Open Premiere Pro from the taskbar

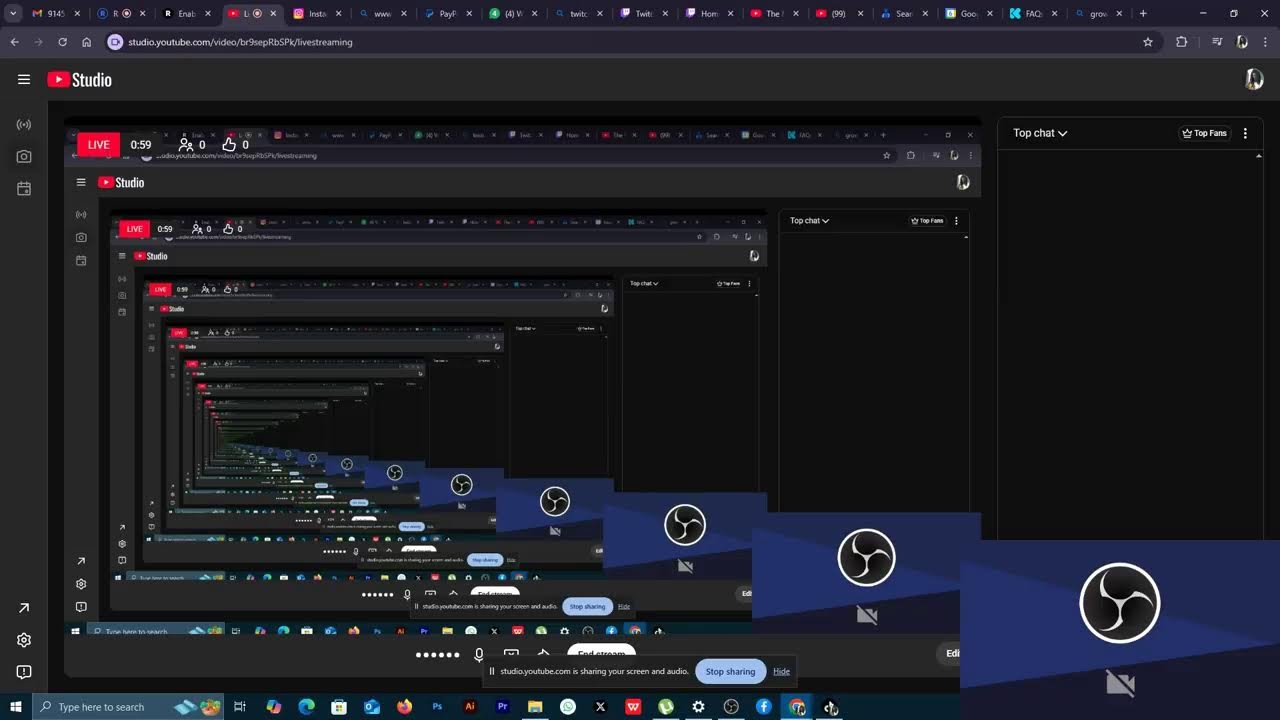pyautogui.click(x=502, y=707)
